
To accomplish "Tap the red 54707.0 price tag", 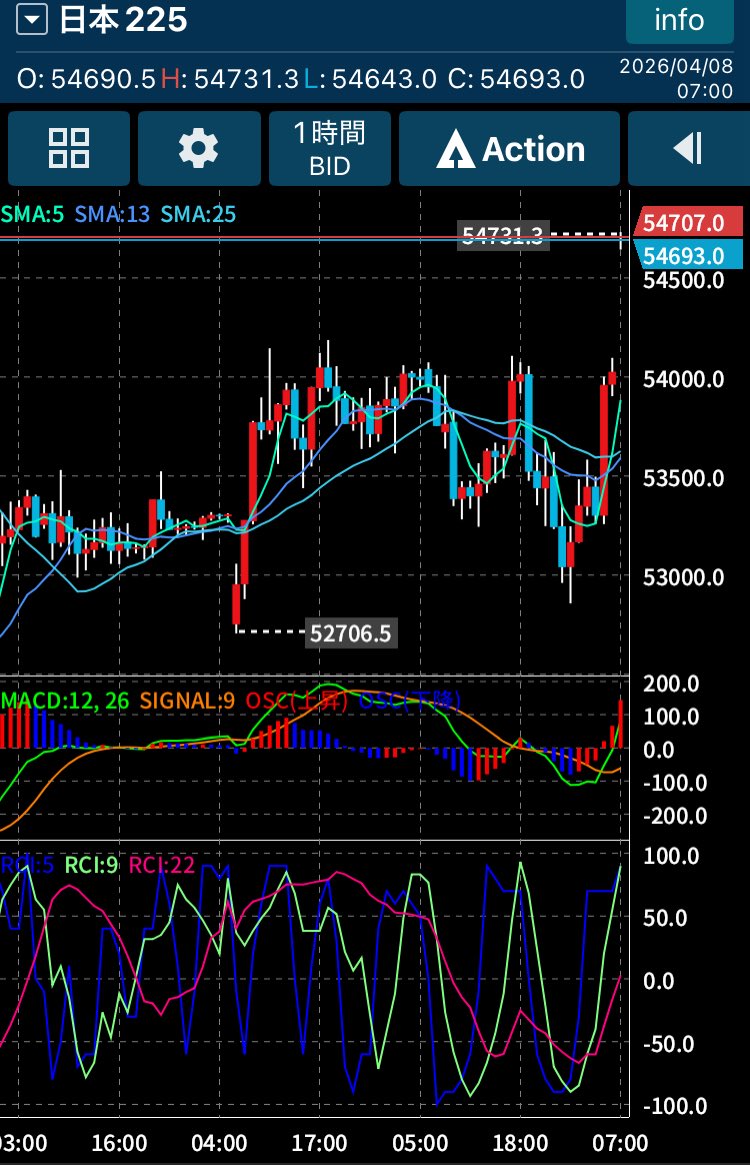I will (688, 221).
